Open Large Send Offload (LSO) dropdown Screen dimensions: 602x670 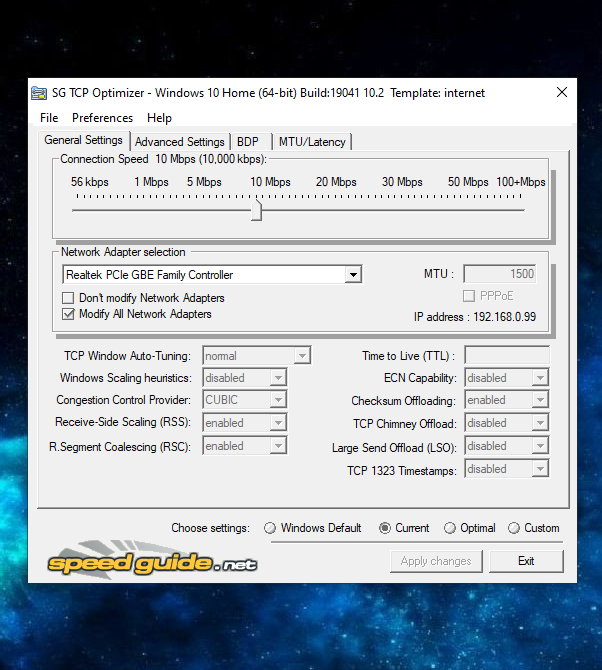540,446
